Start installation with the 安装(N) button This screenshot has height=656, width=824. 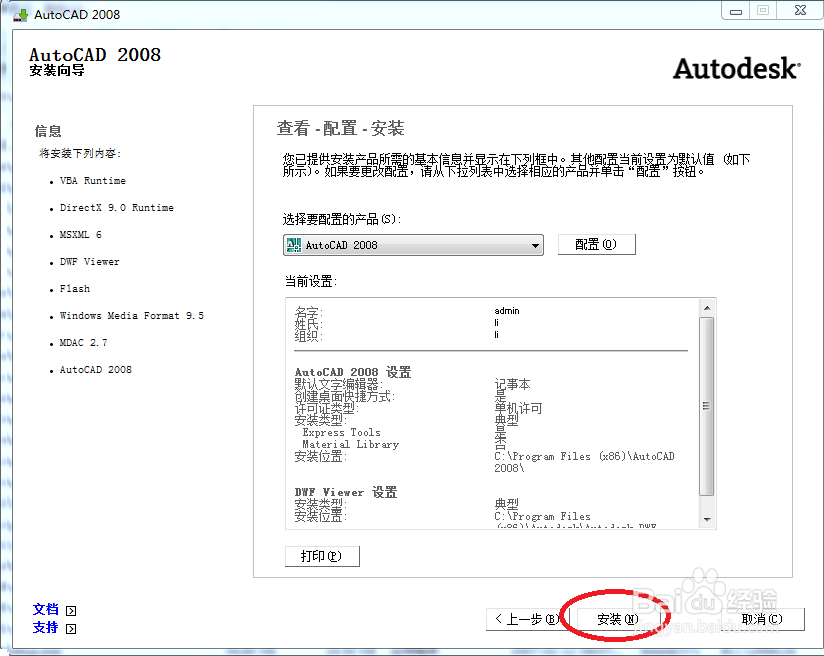coord(618,619)
